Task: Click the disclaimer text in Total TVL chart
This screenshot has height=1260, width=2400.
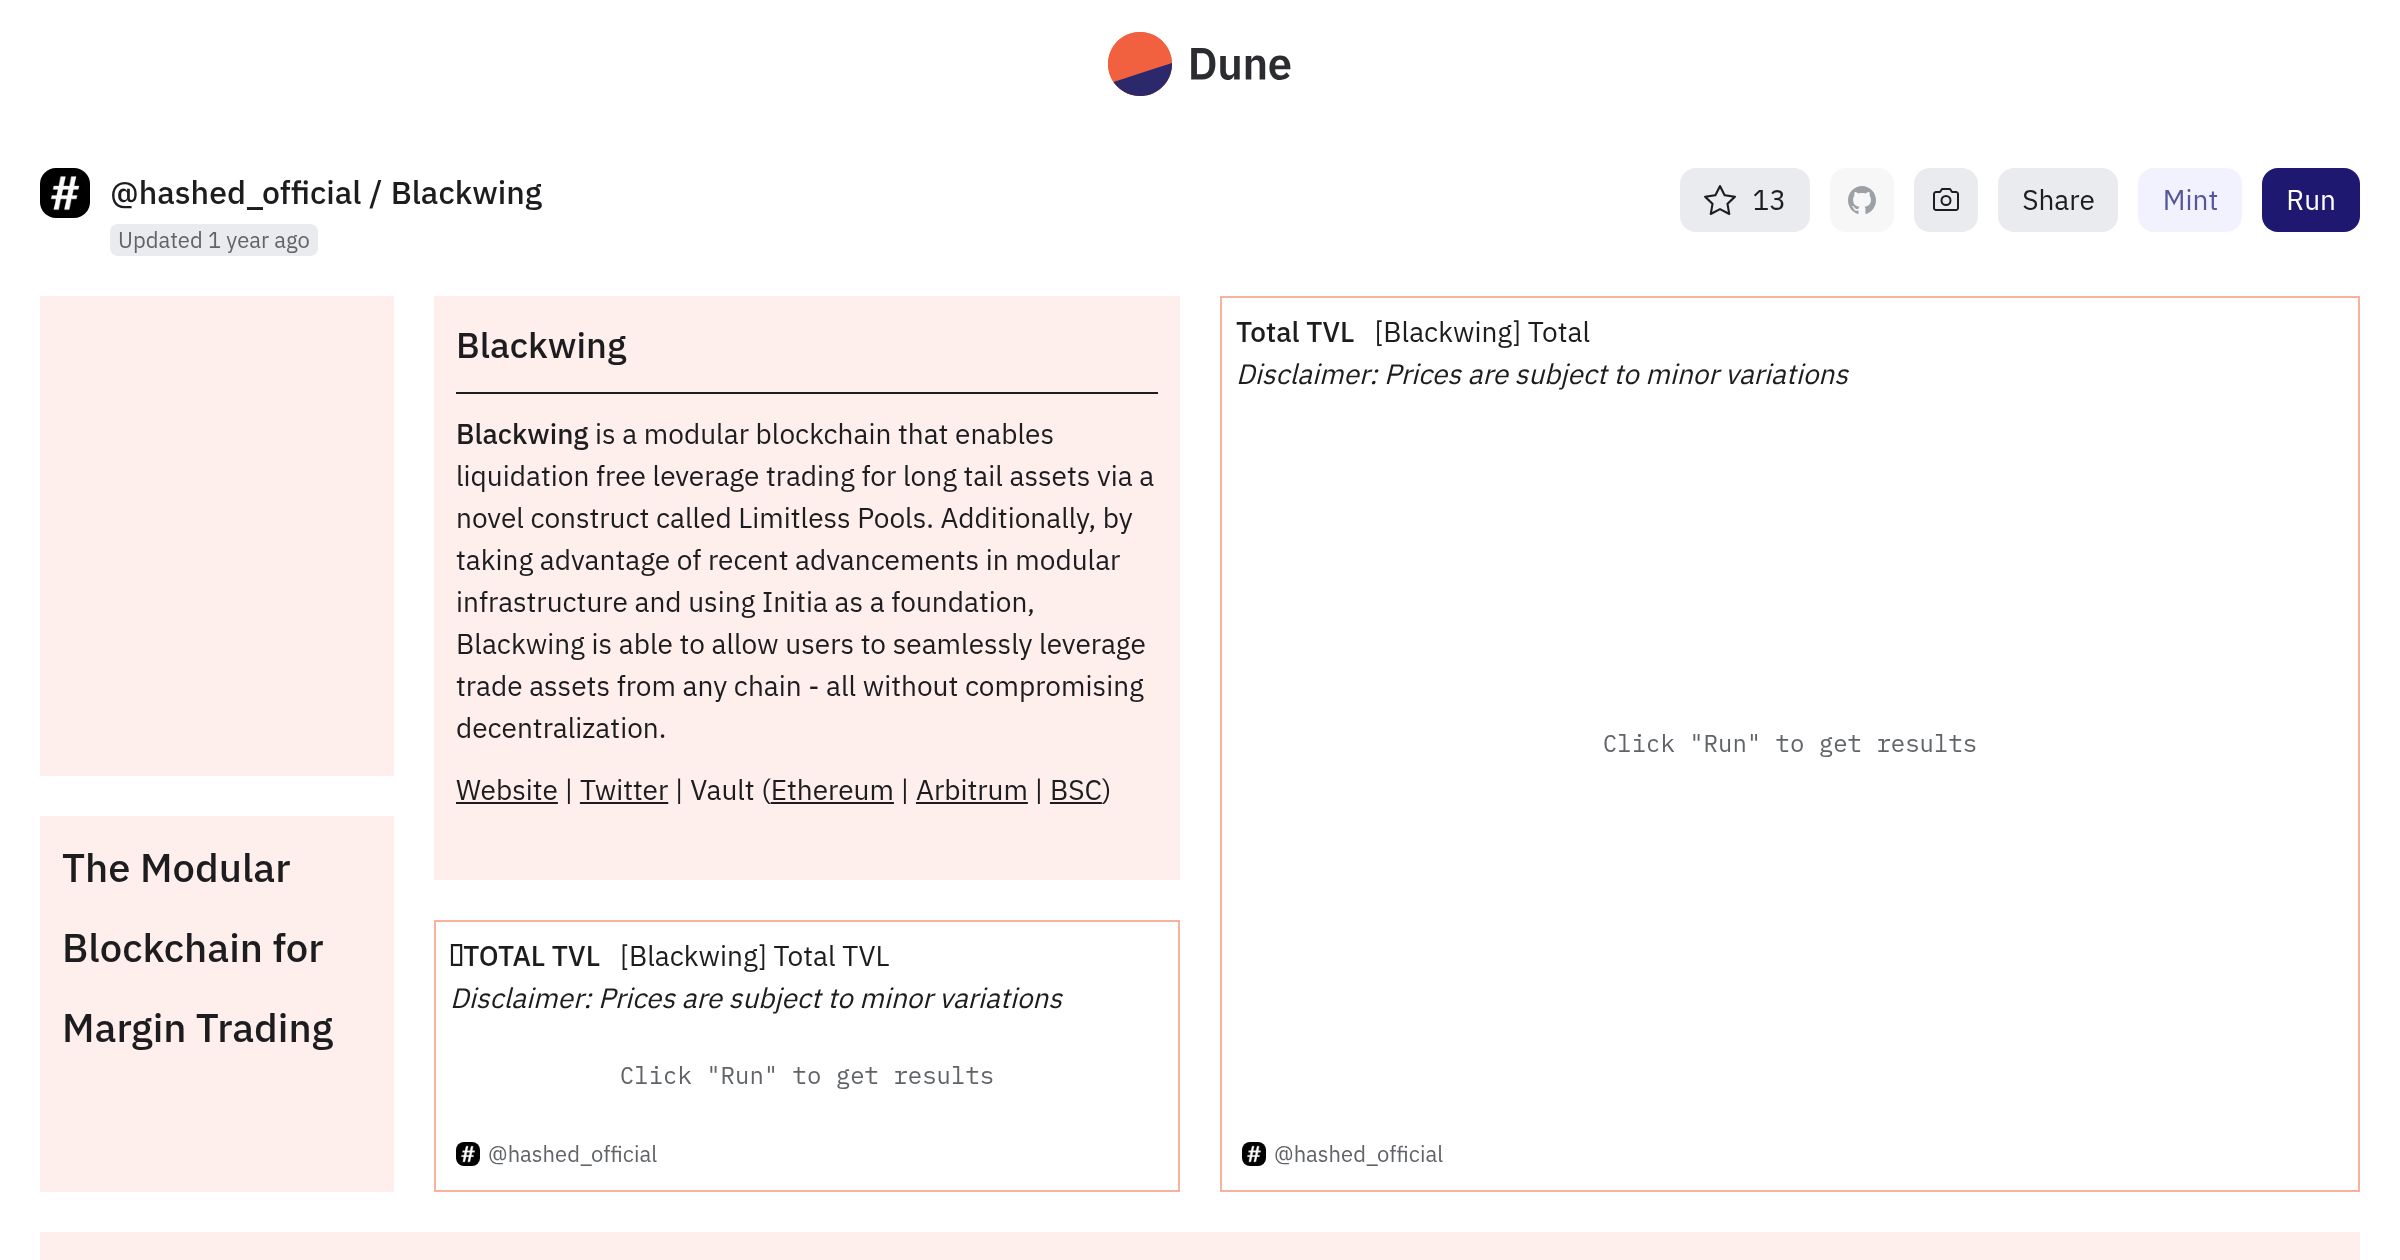Action: coord(1542,374)
